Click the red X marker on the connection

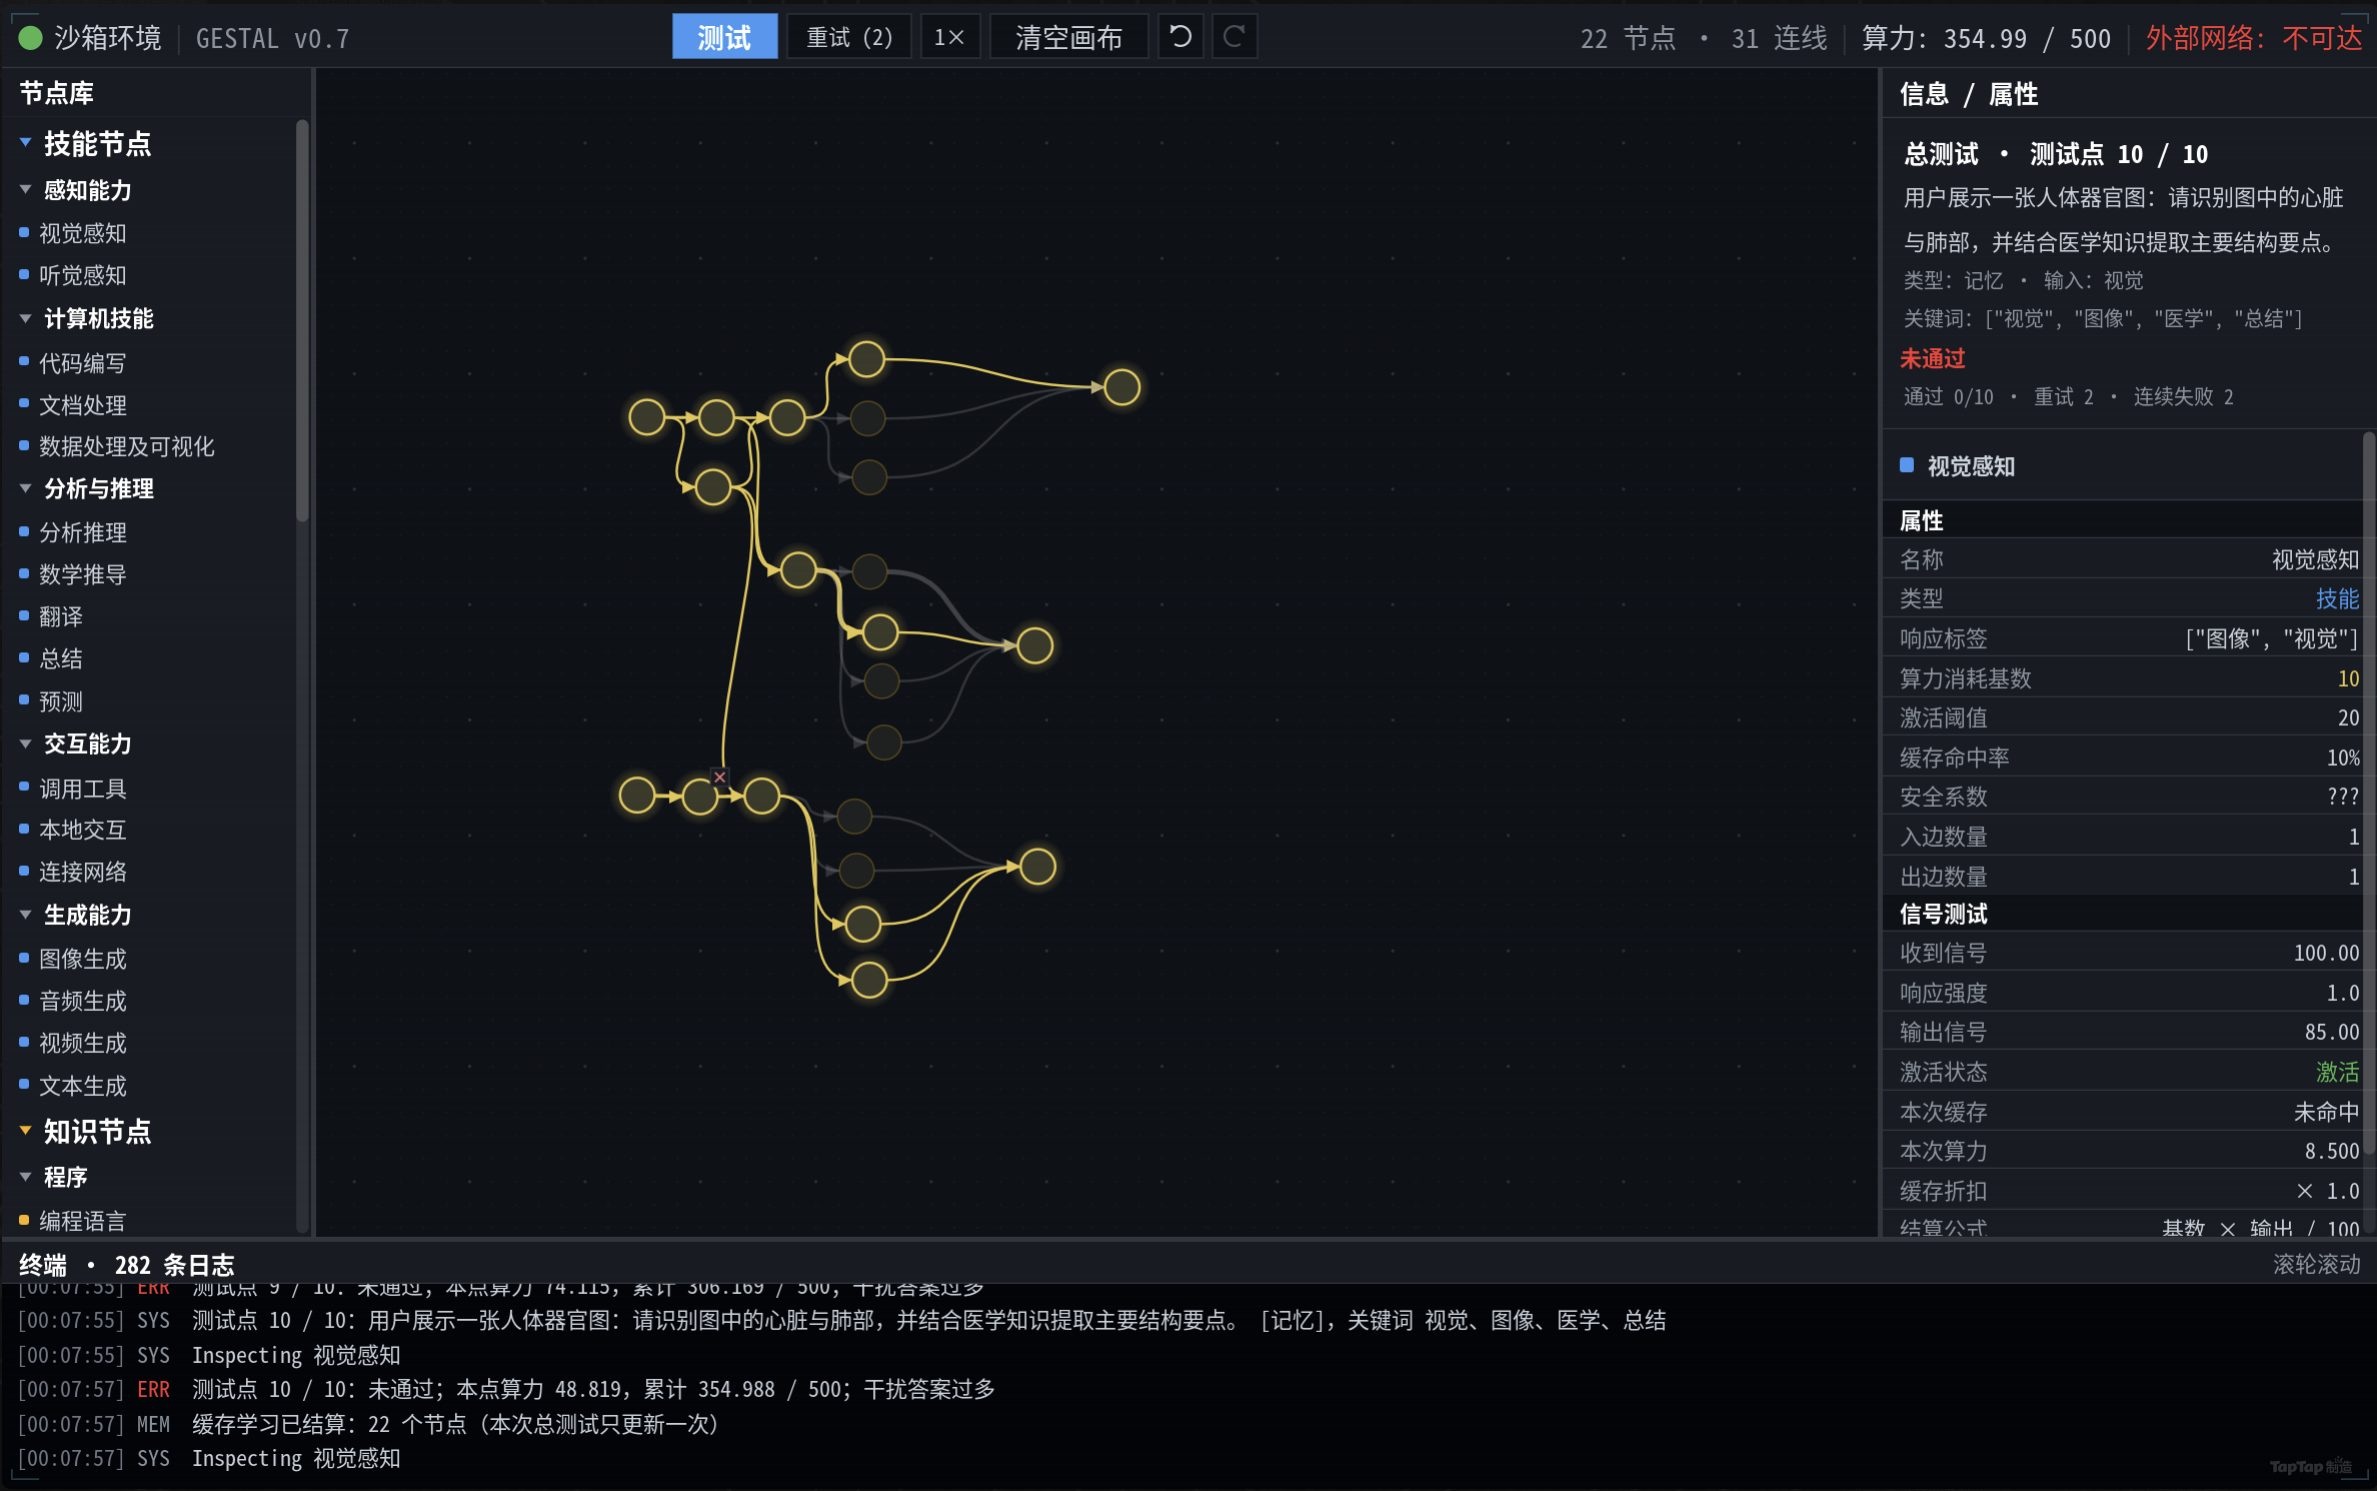(719, 777)
